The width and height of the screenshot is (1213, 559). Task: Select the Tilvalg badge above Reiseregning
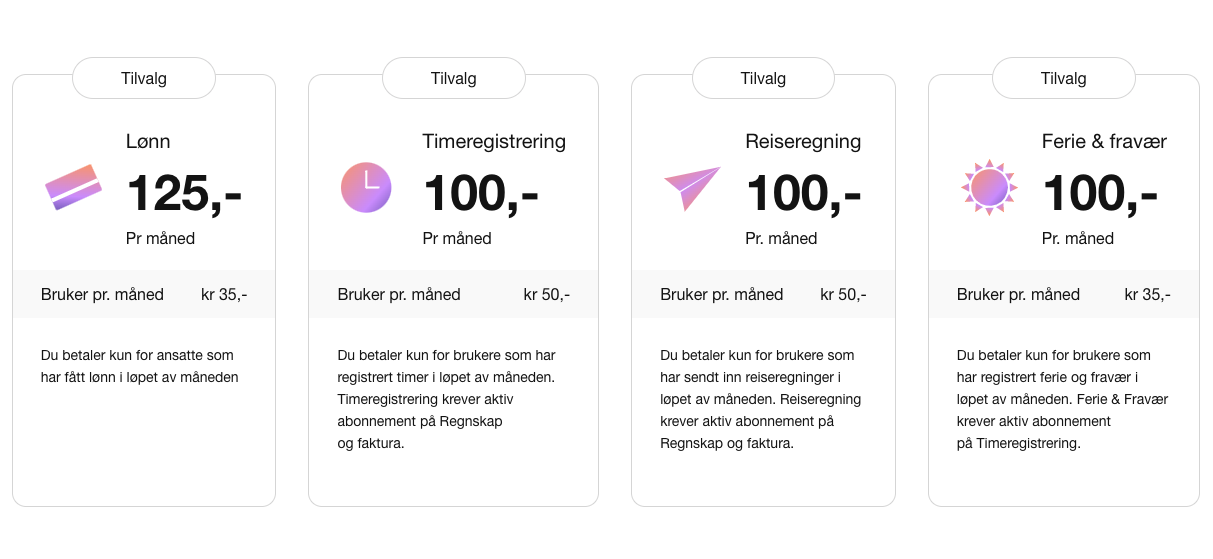pos(763,78)
